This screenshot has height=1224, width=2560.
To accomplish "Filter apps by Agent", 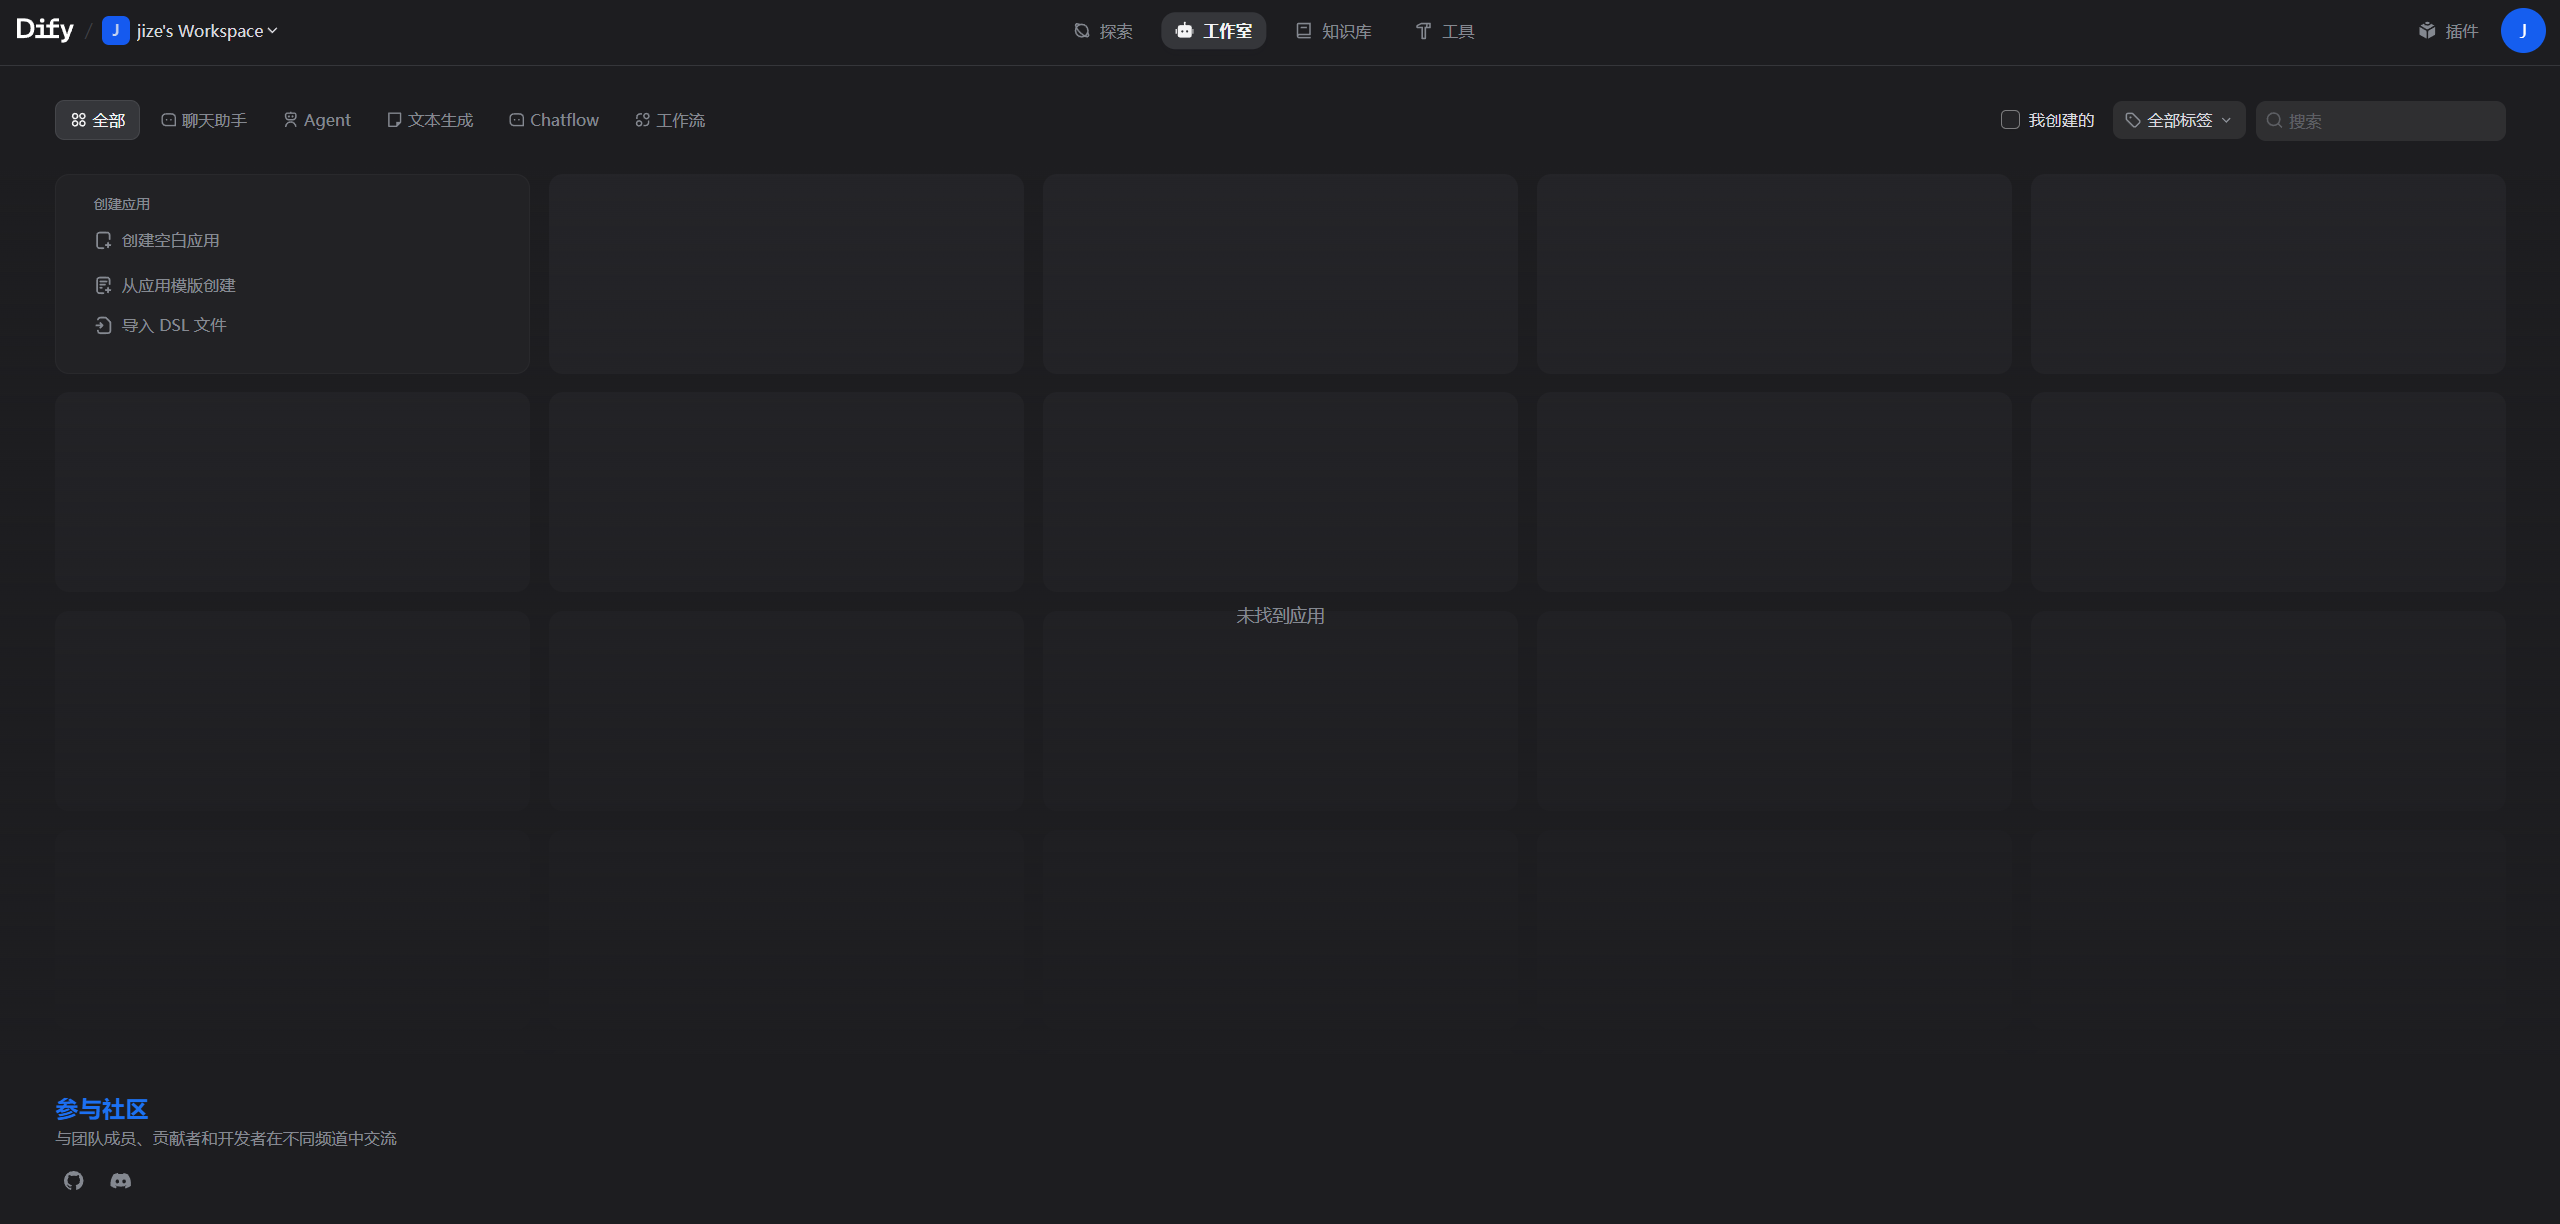I will [317, 120].
